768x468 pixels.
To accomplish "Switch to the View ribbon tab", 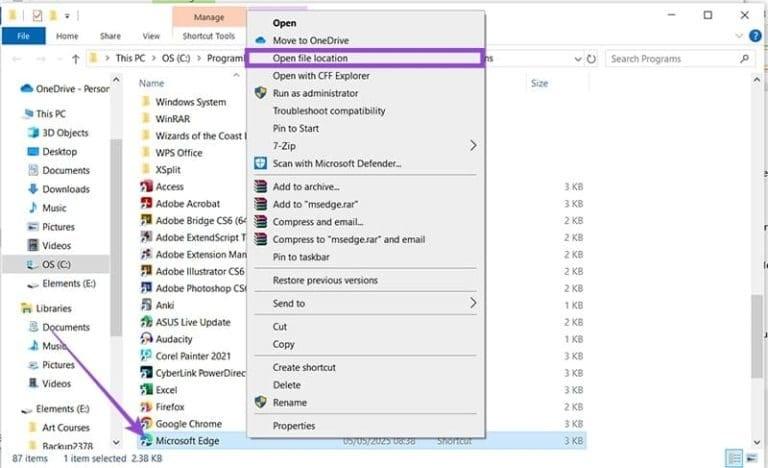I will pos(151,36).
